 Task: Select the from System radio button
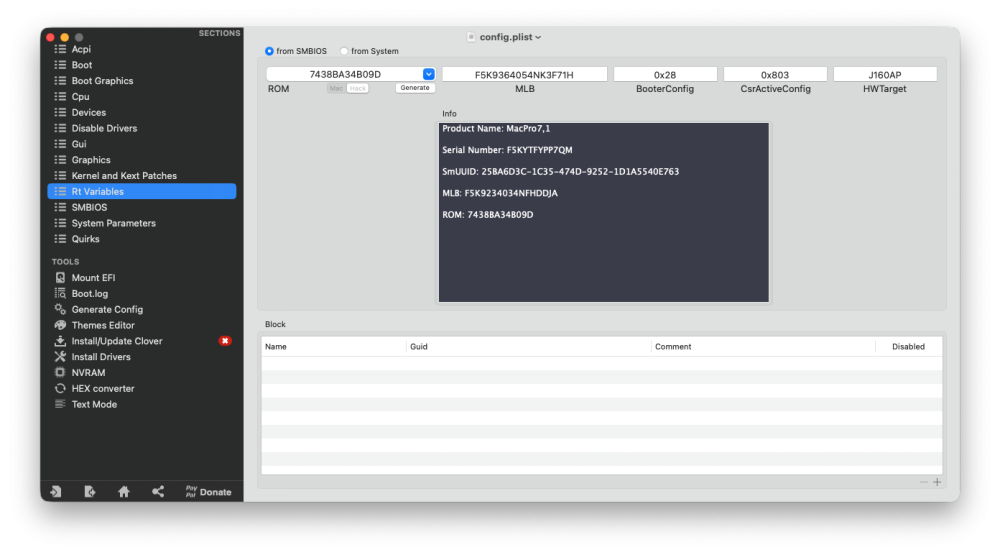(x=344, y=51)
